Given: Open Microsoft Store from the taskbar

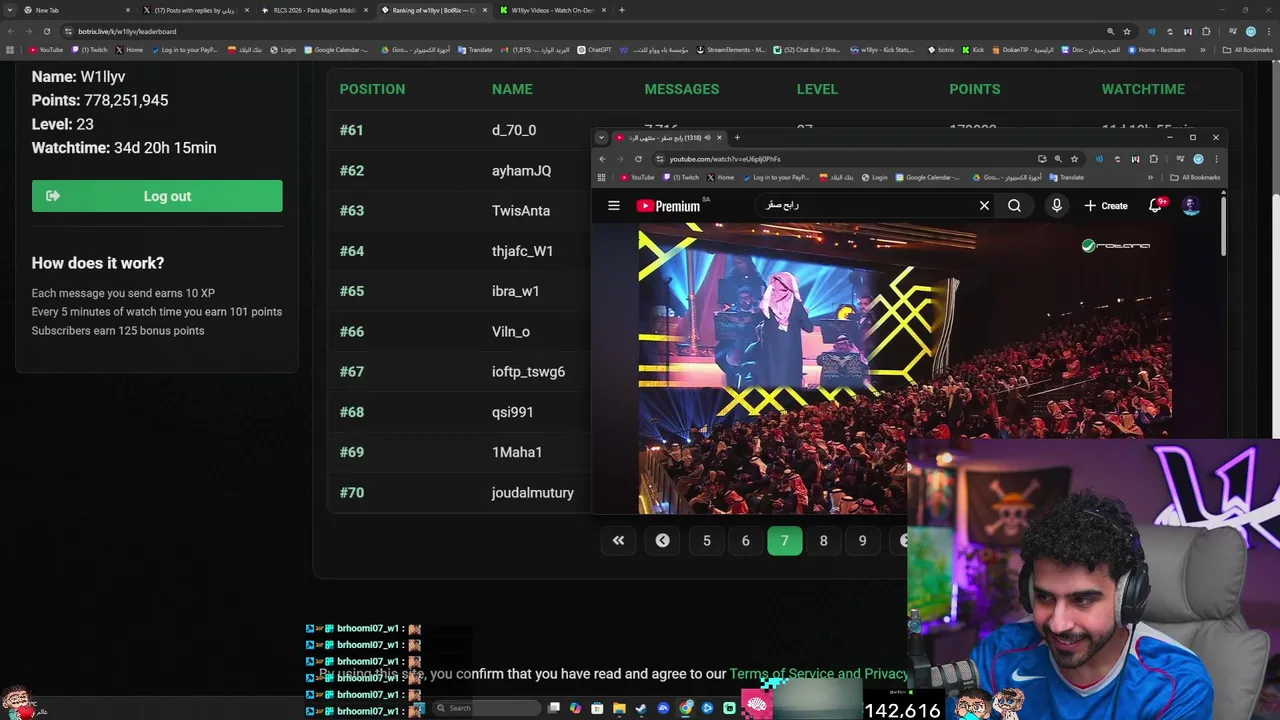Looking at the screenshot, I should coord(597,708).
